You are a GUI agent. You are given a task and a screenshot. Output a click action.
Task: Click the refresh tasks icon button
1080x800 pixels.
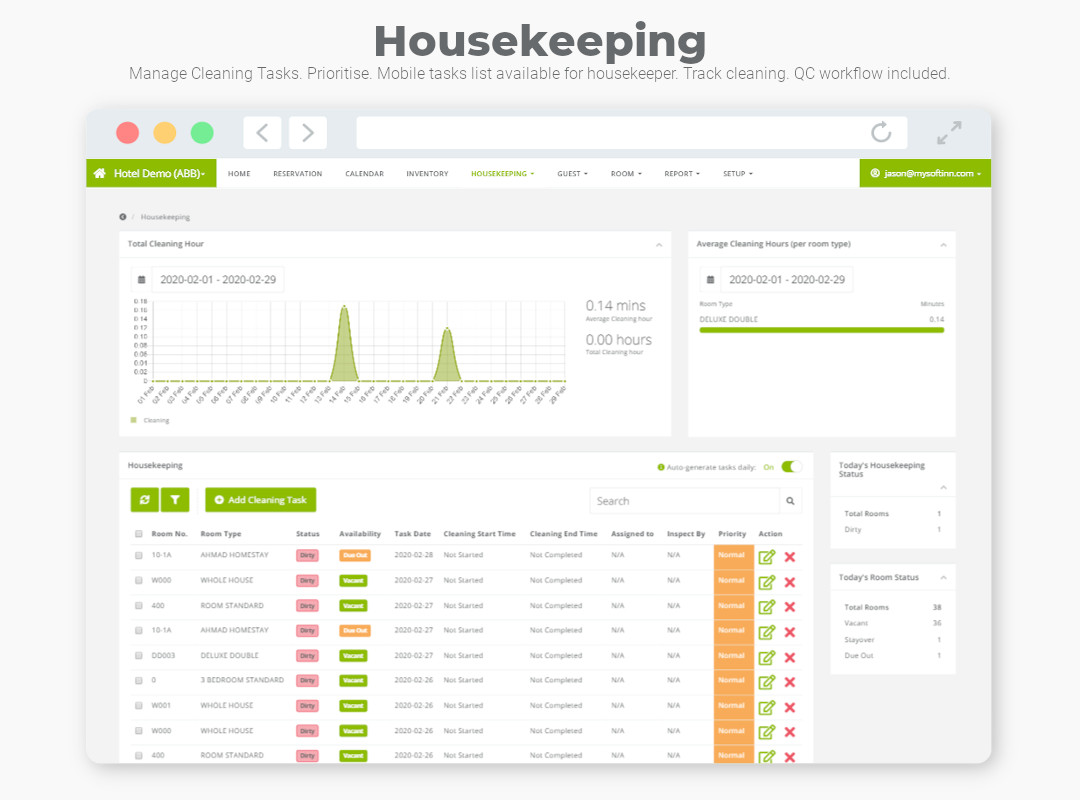145,500
